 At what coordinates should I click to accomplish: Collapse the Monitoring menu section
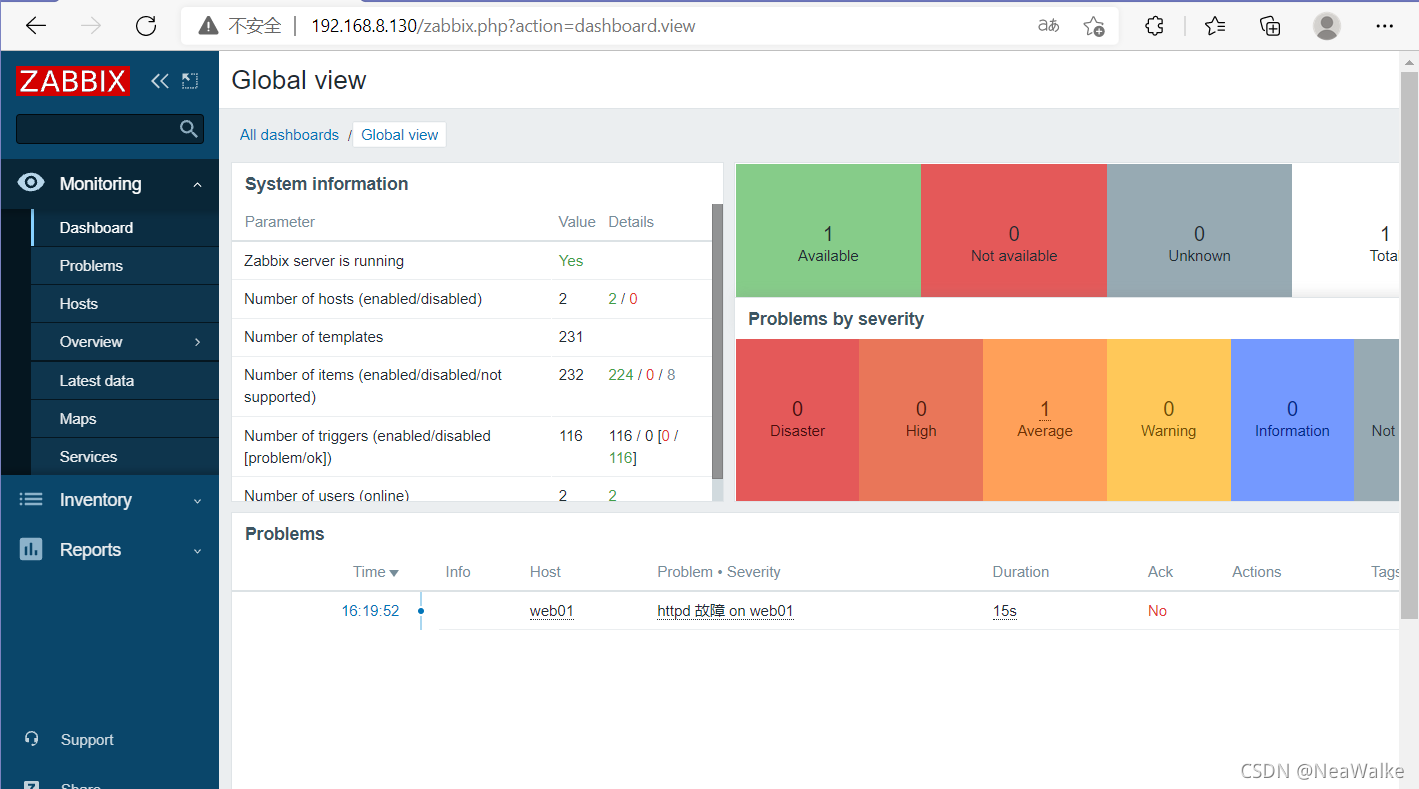pyautogui.click(x=197, y=184)
